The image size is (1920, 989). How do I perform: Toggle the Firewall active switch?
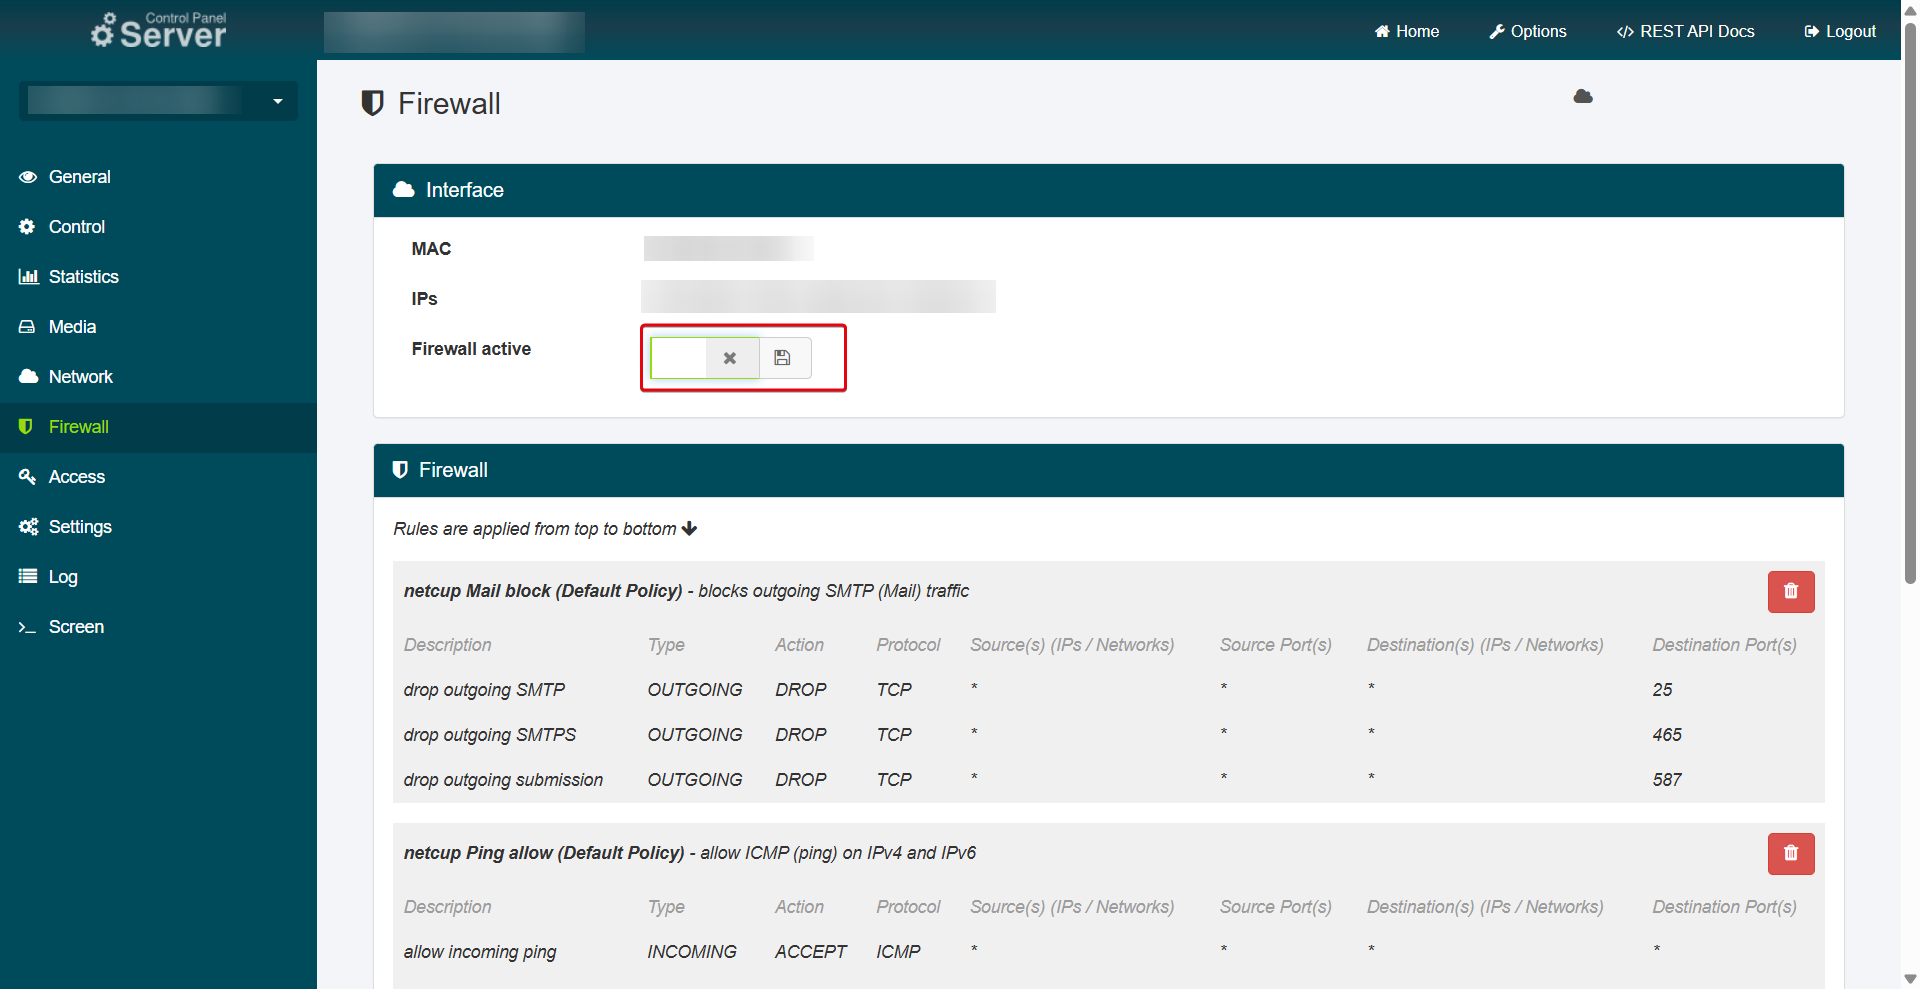[704, 358]
